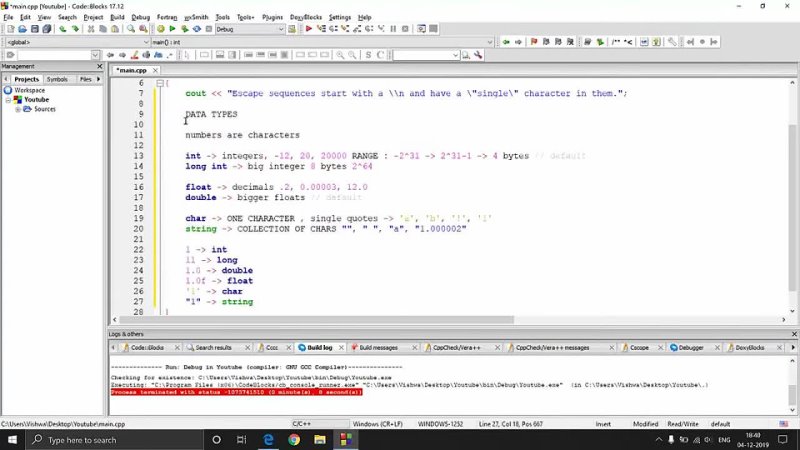
Task: Close the Build log tab
Action: [x=341, y=347]
